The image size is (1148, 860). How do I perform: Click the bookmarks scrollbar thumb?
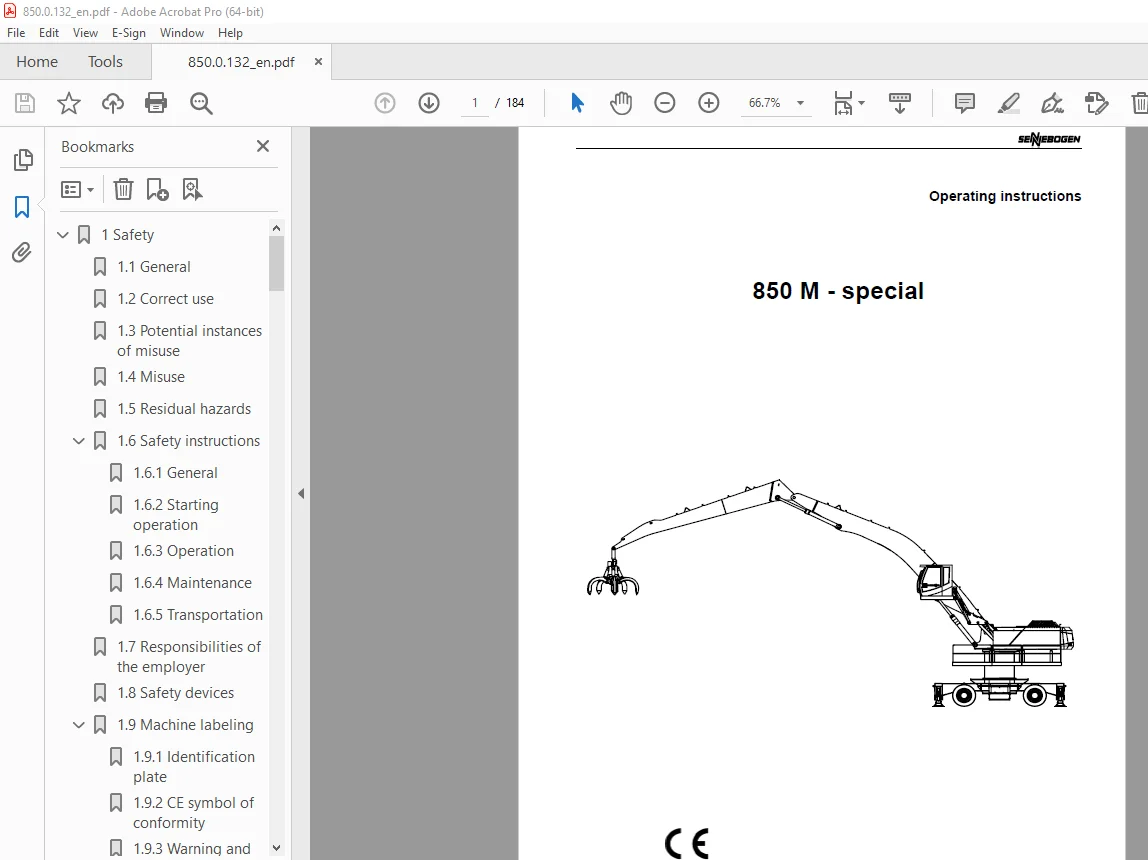click(x=276, y=263)
